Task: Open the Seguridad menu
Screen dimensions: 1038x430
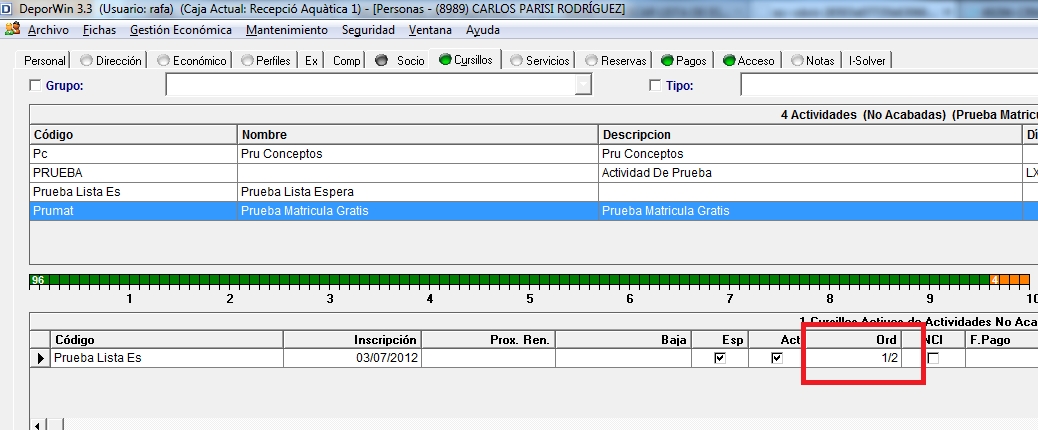Action: pyautogui.click(x=368, y=30)
